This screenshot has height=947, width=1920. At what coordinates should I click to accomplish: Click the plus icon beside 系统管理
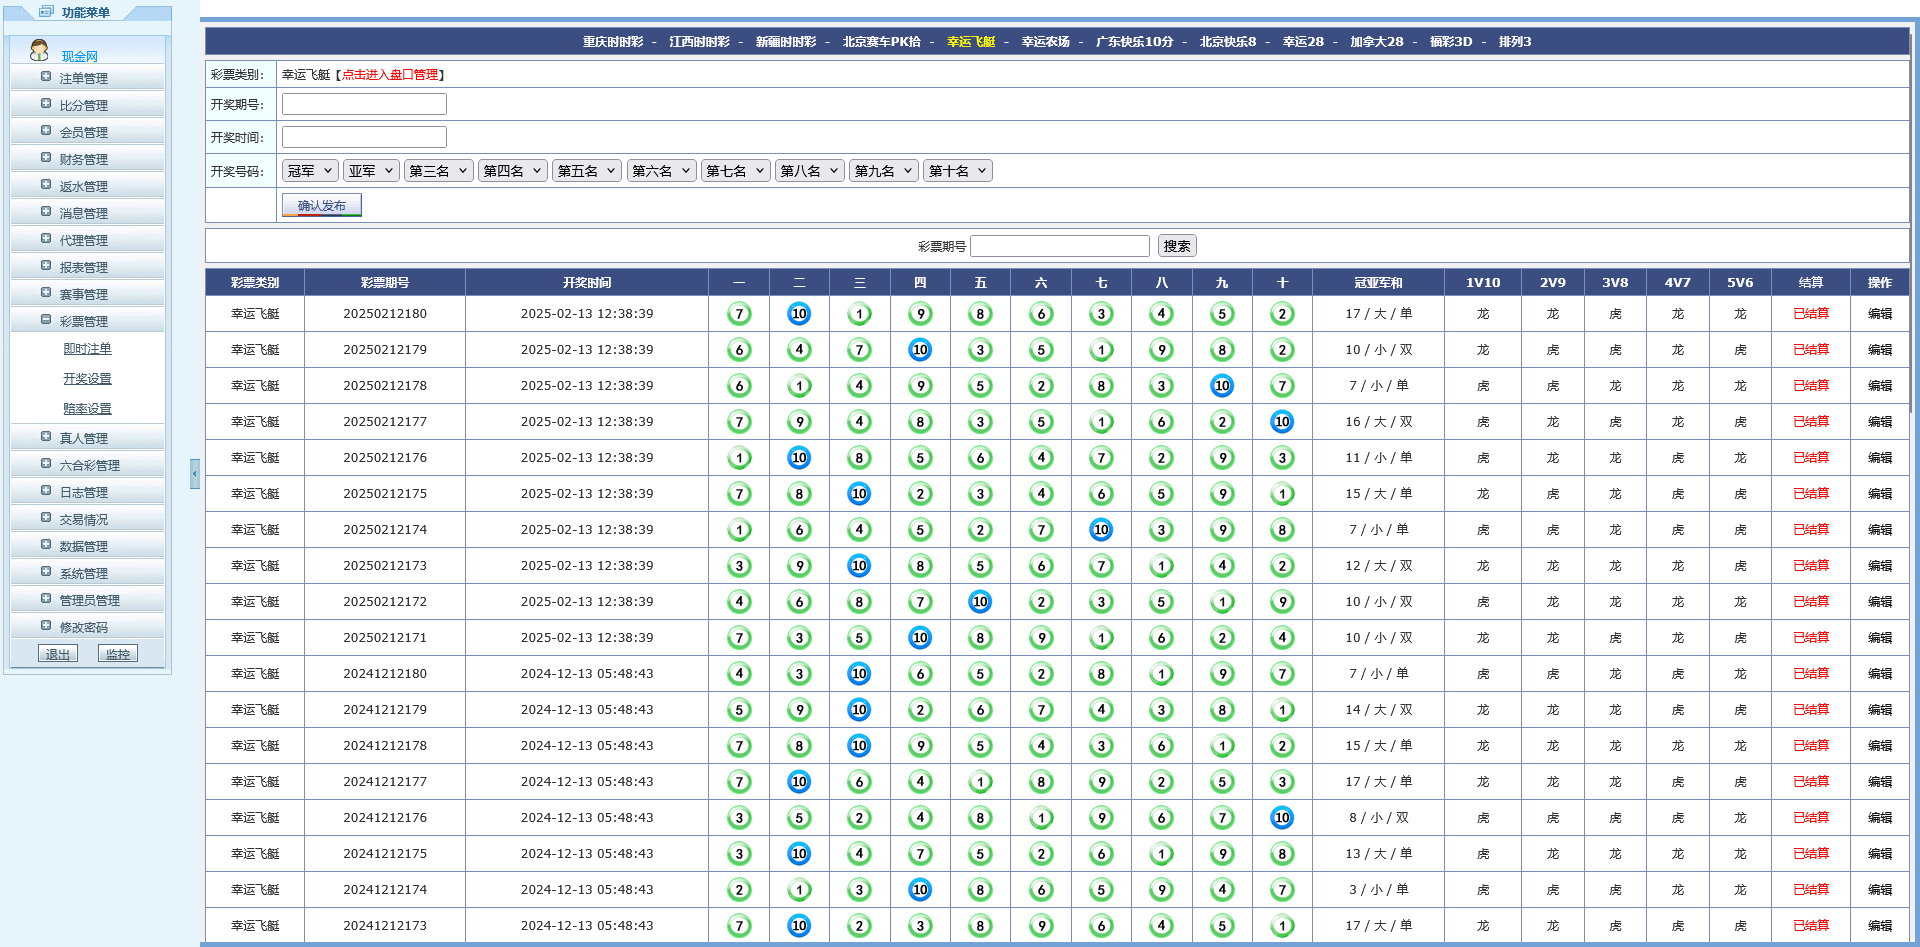(x=46, y=572)
